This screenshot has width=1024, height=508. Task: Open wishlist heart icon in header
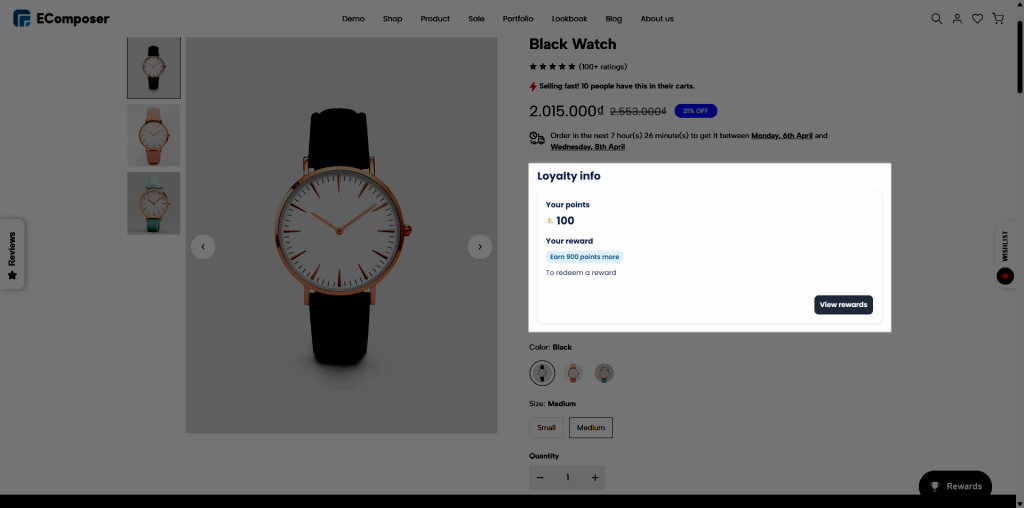coord(977,18)
